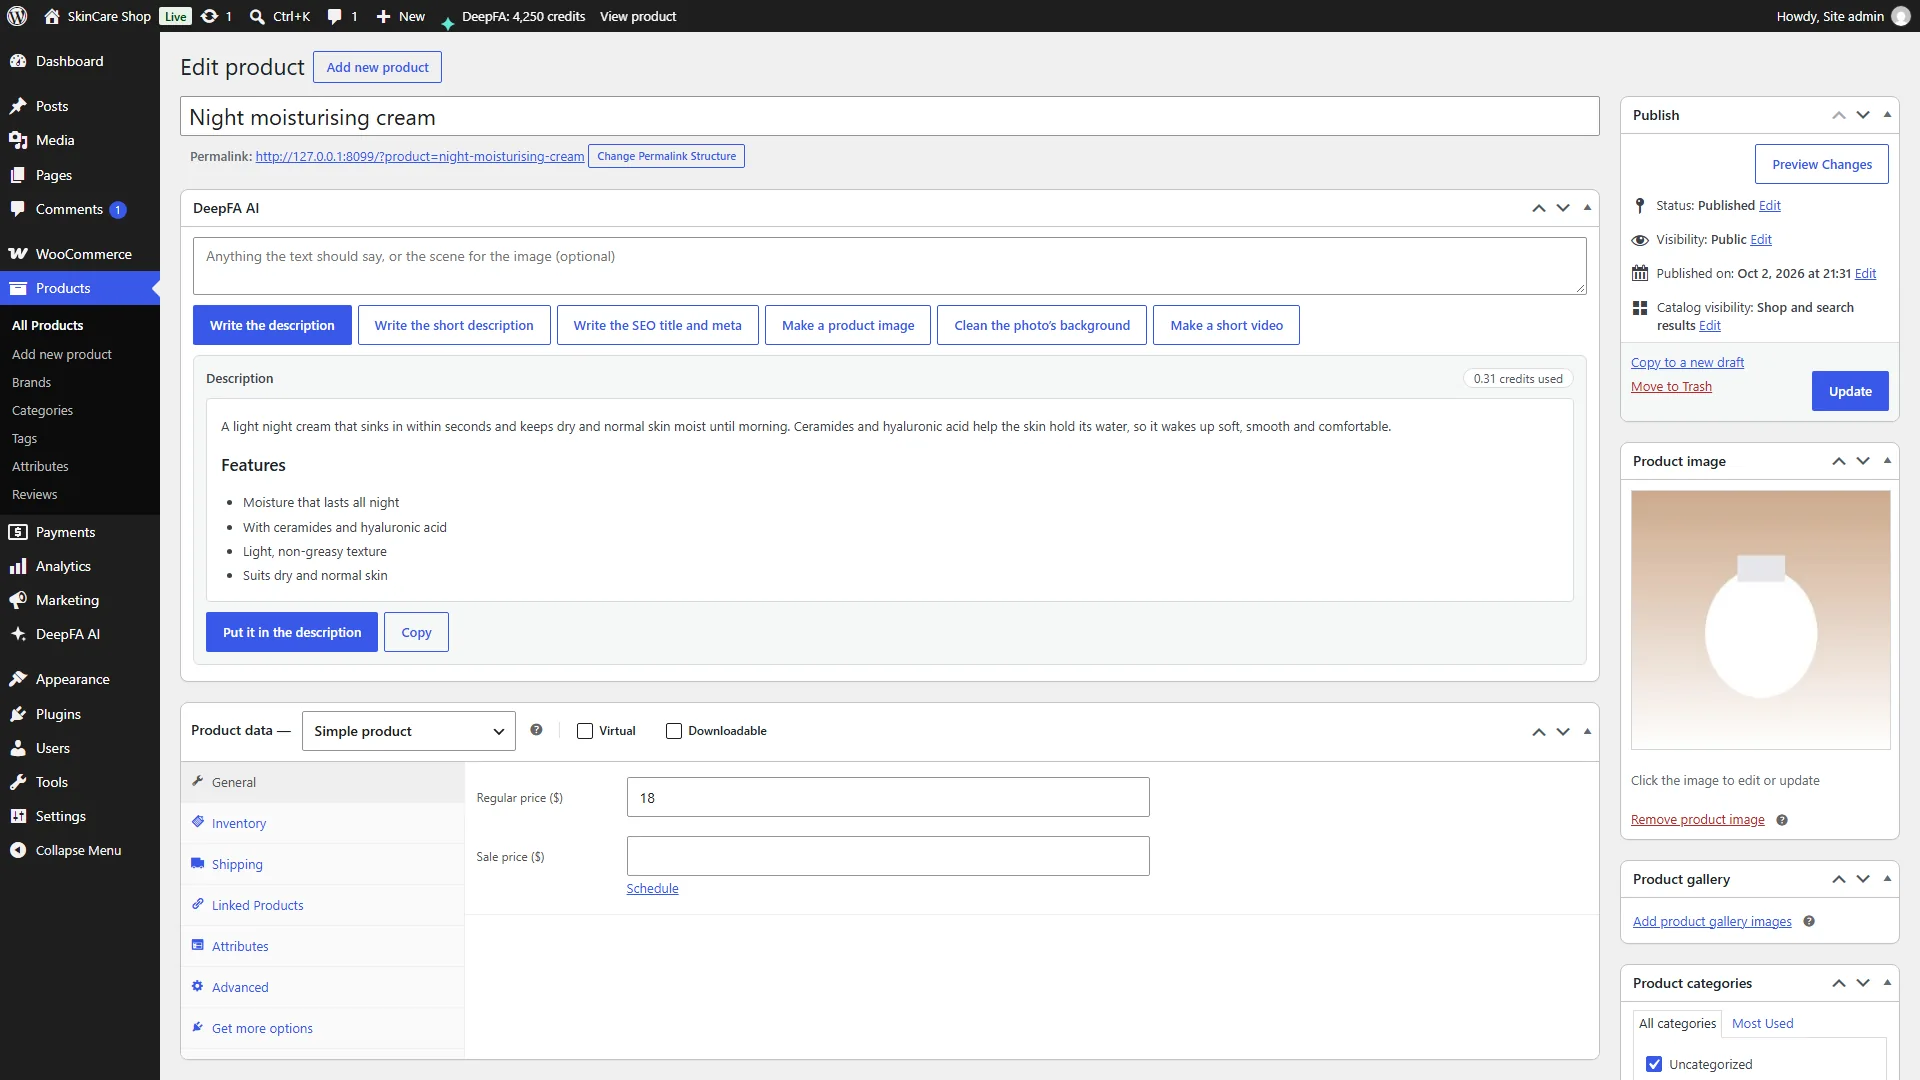Click the Collapse Menu icon
1920x1080 pixels.
coord(18,850)
